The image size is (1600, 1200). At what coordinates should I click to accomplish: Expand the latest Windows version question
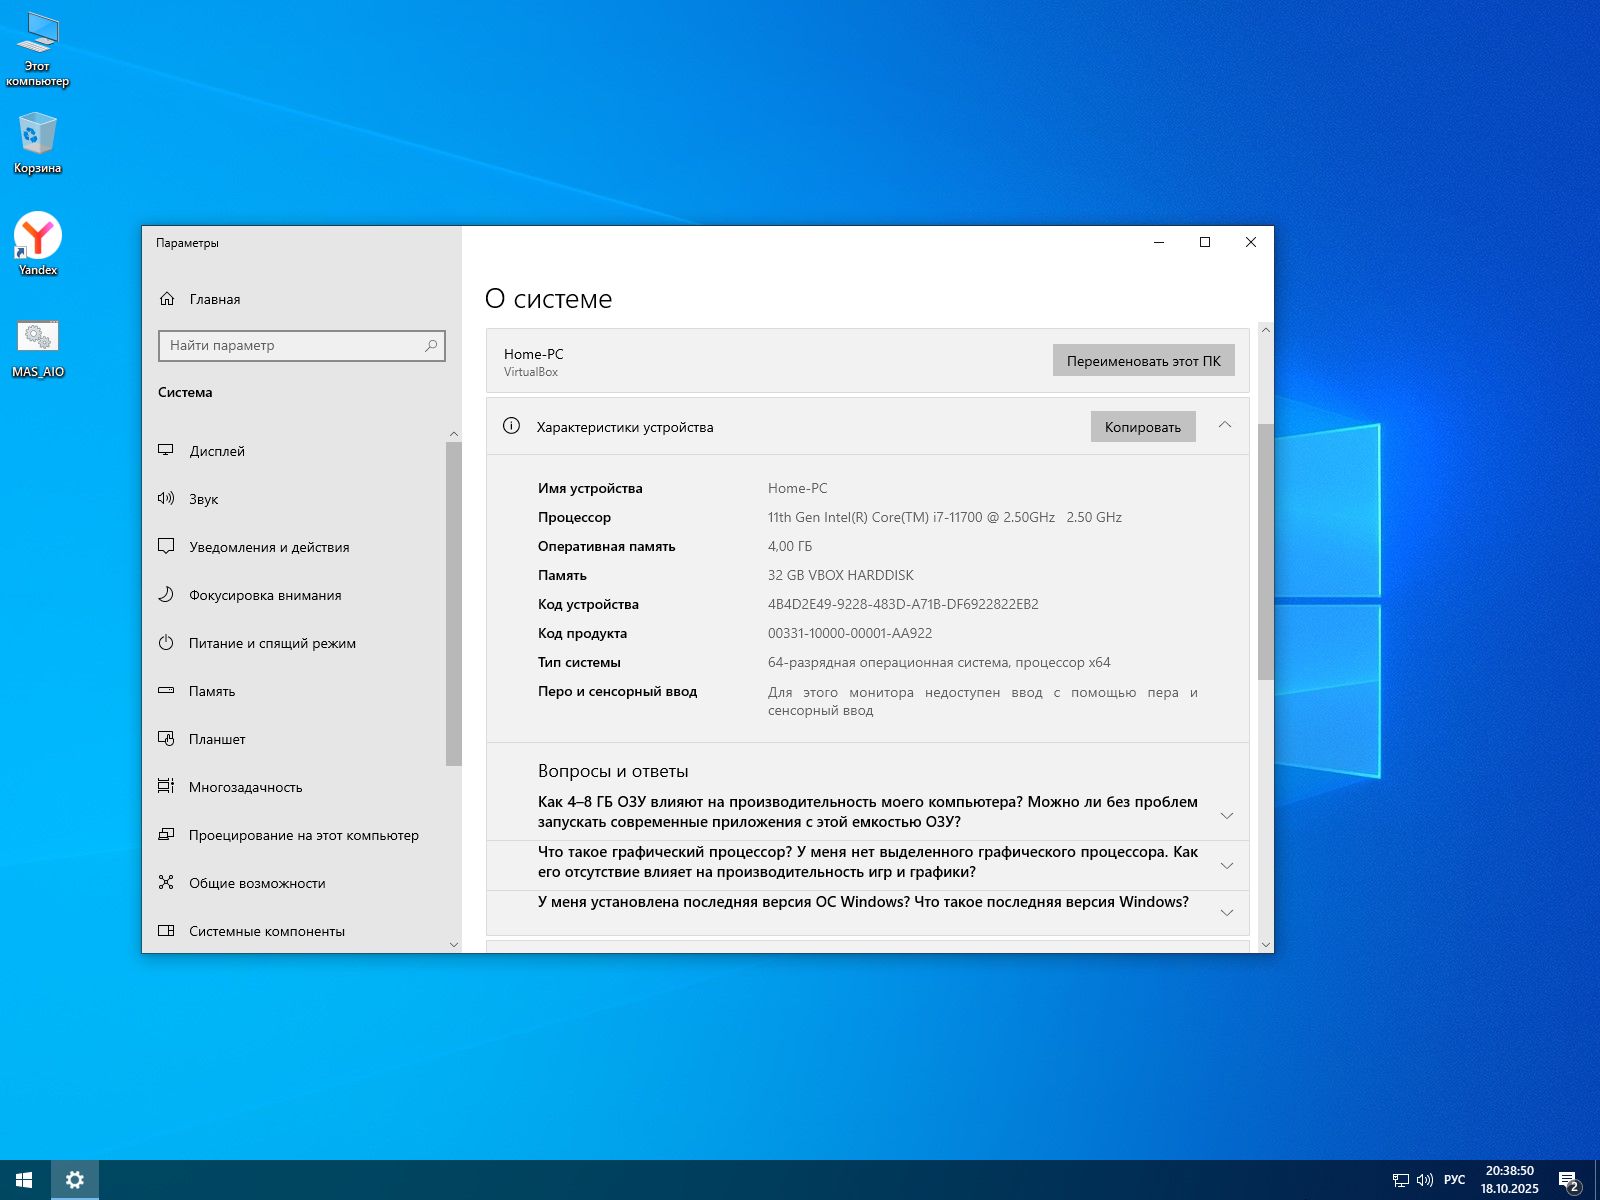pos(1226,912)
